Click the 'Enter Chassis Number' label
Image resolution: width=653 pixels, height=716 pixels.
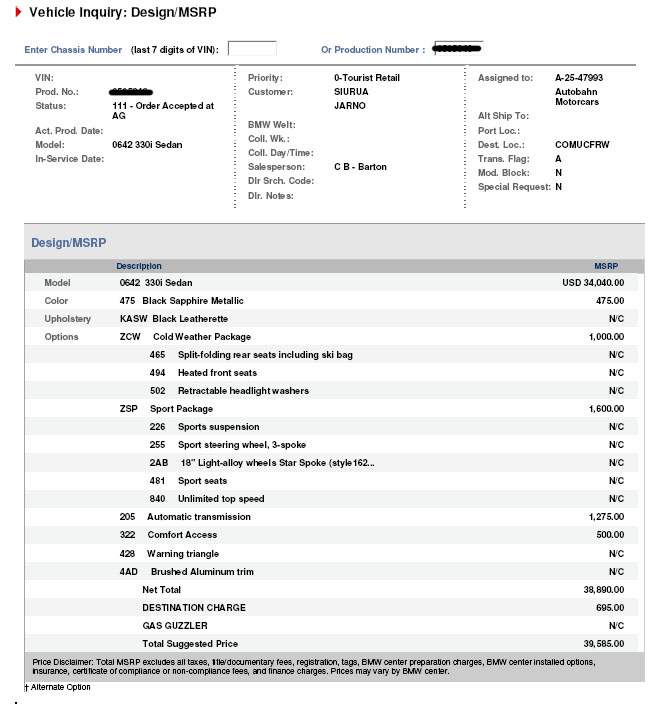click(73, 50)
